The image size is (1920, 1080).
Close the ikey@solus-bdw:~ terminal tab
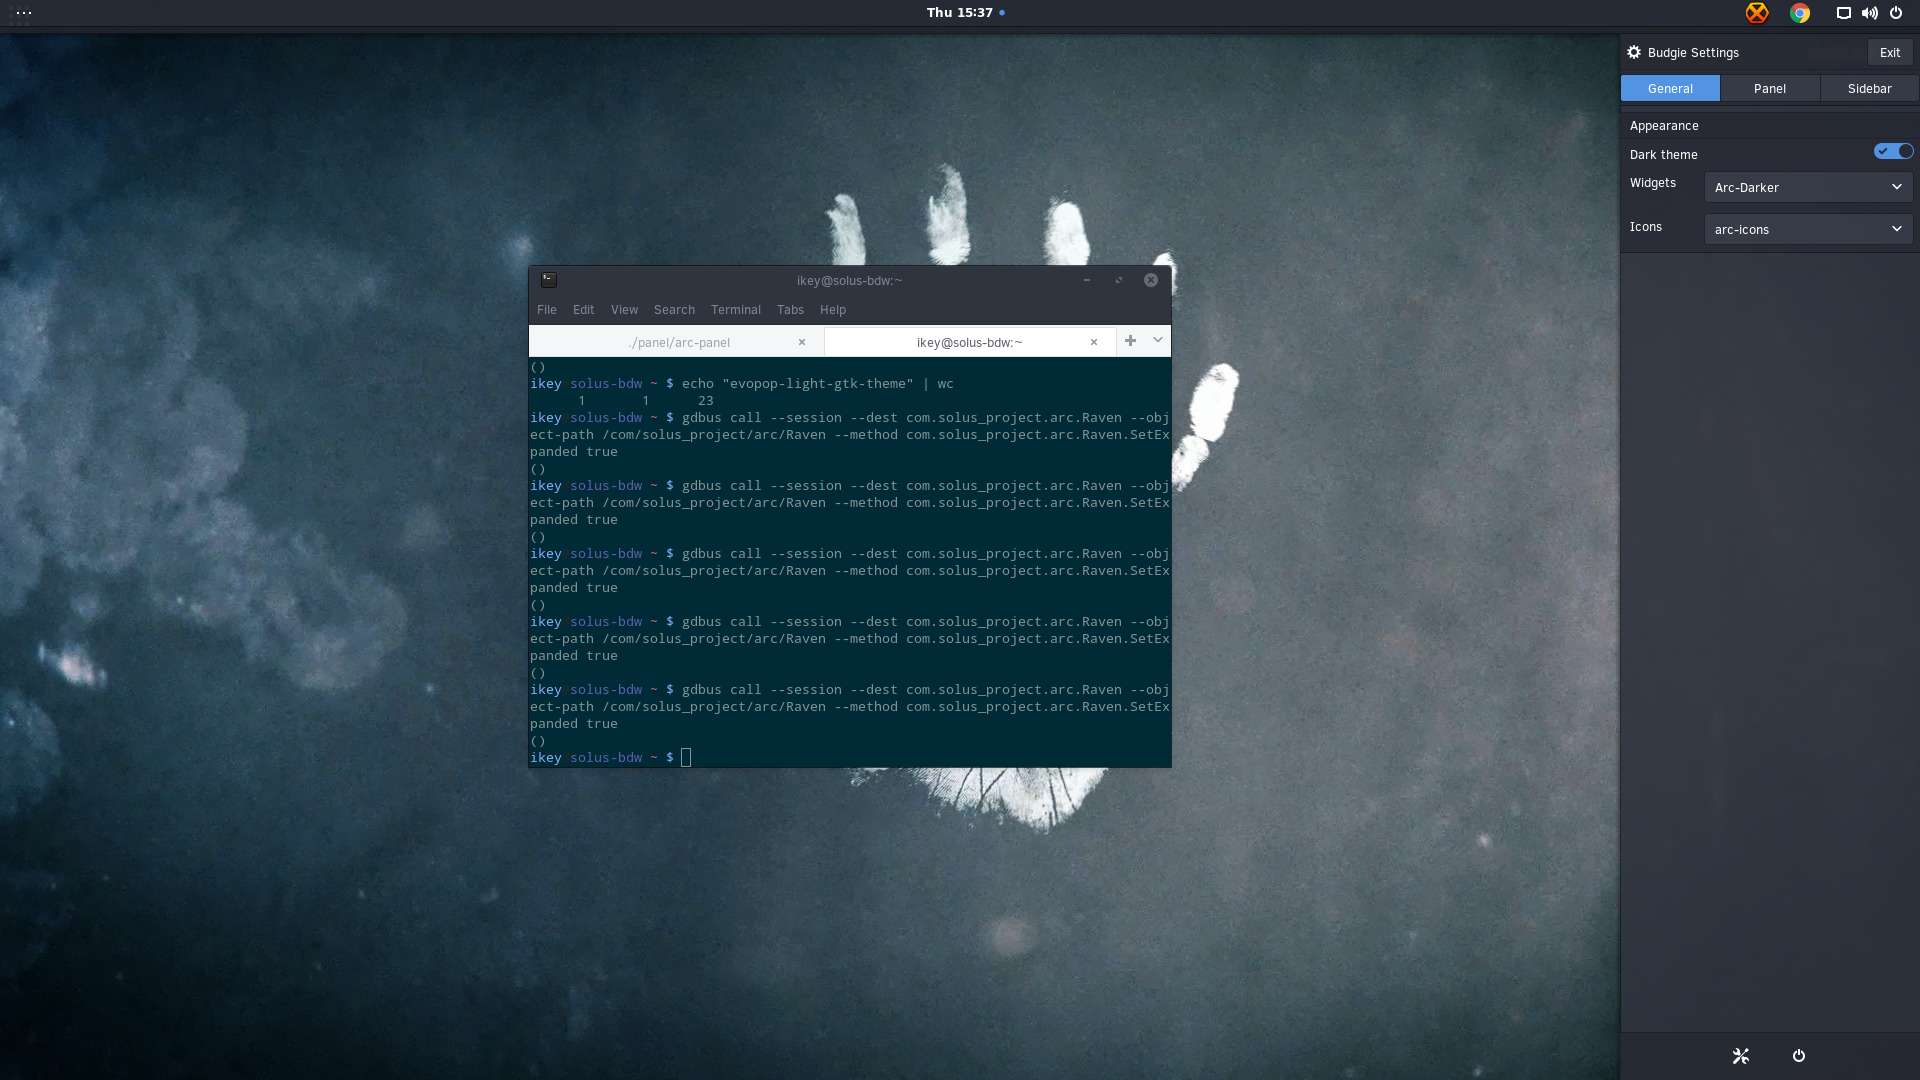pos(1094,342)
